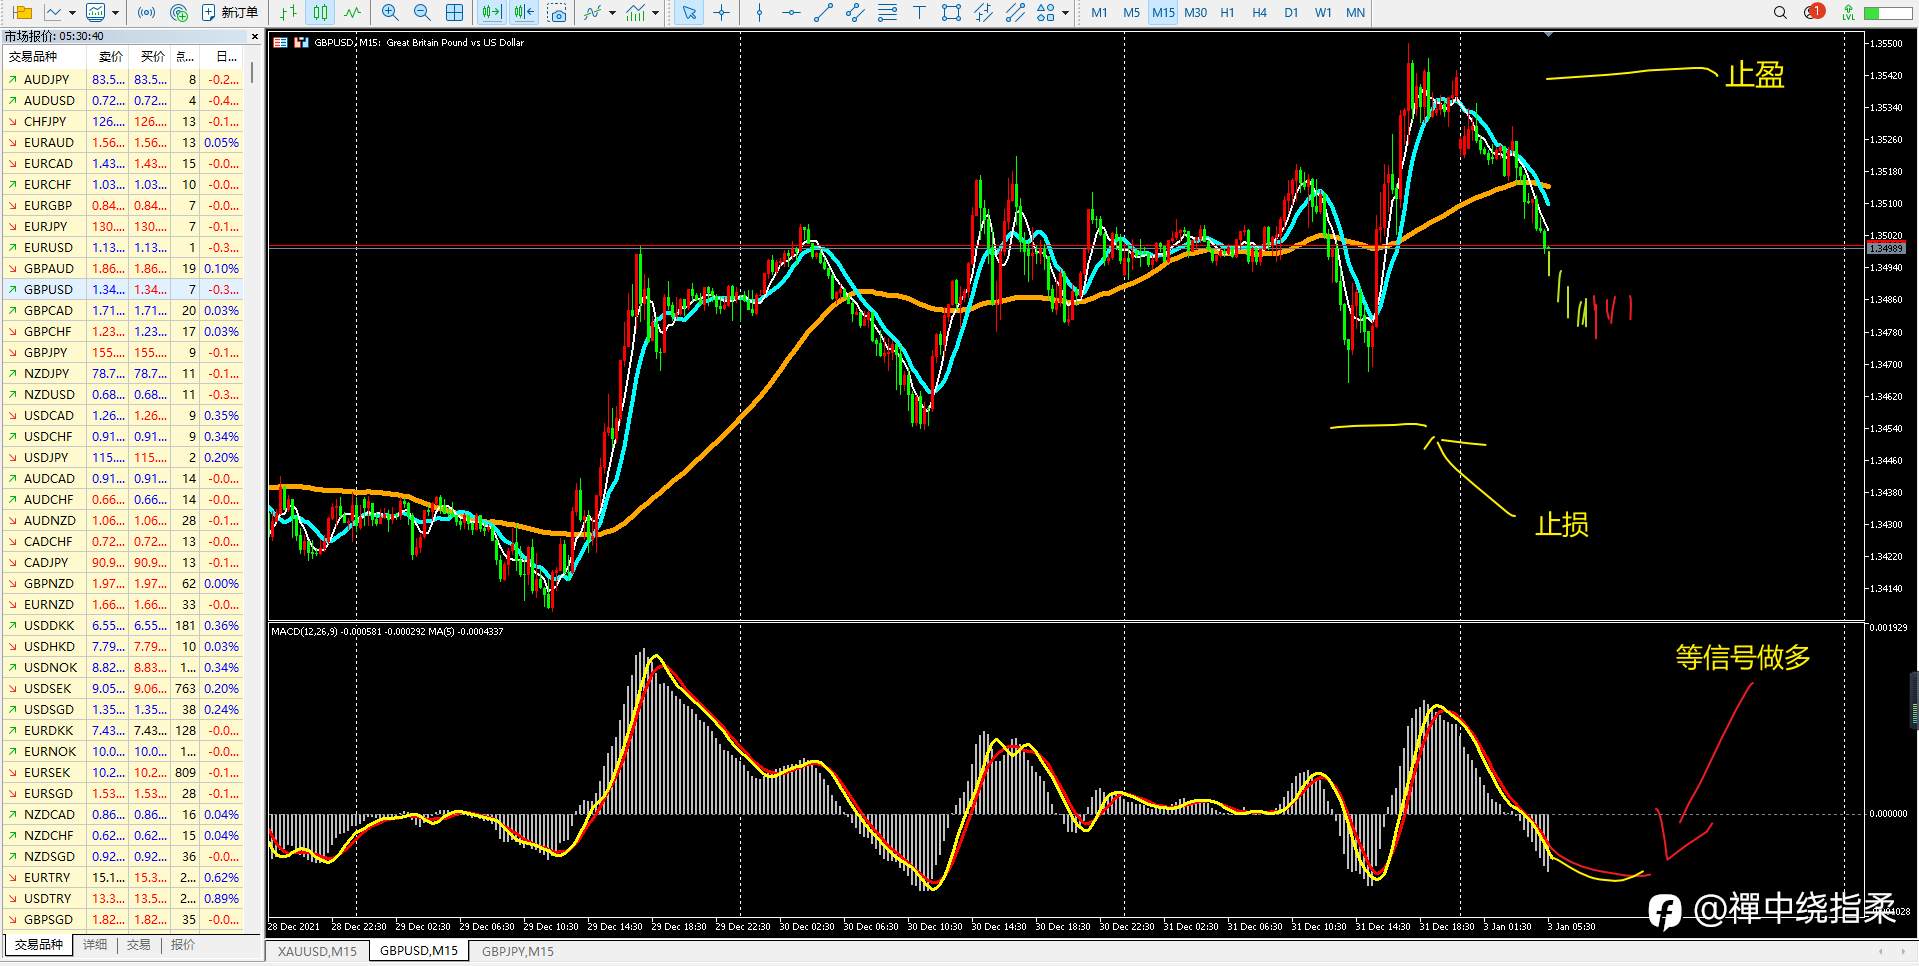Click the zoom out magnifier icon
Image resolution: width=1919 pixels, height=966 pixels.
422,13
